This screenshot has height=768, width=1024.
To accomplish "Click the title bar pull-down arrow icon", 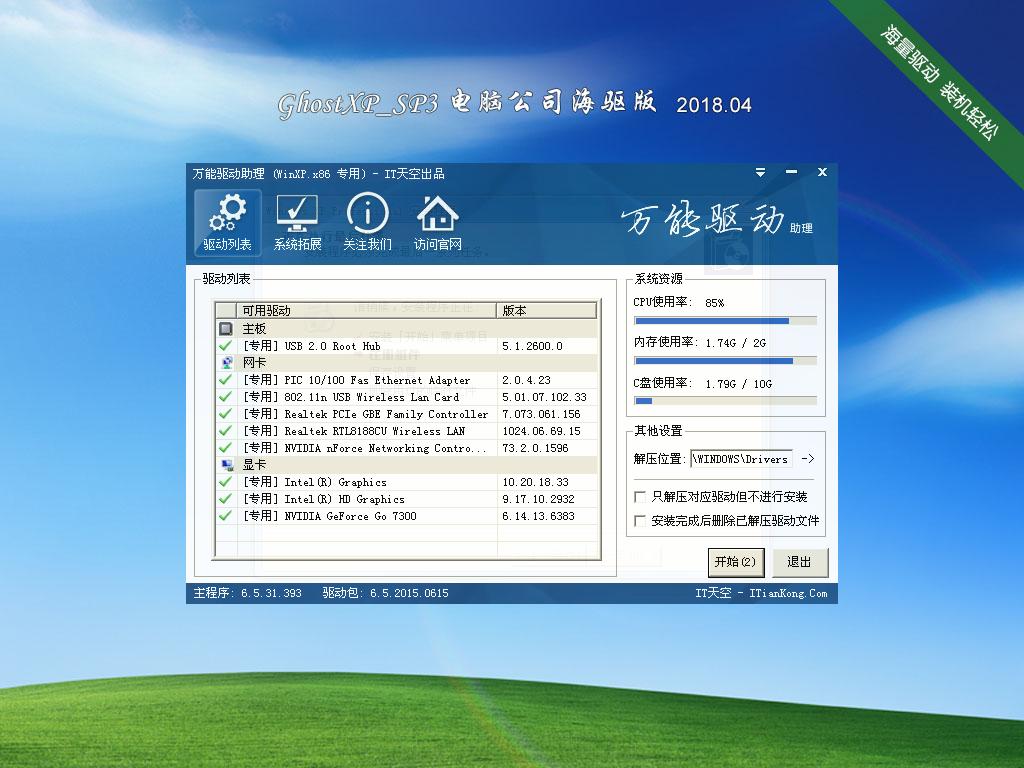I will tap(760, 172).
